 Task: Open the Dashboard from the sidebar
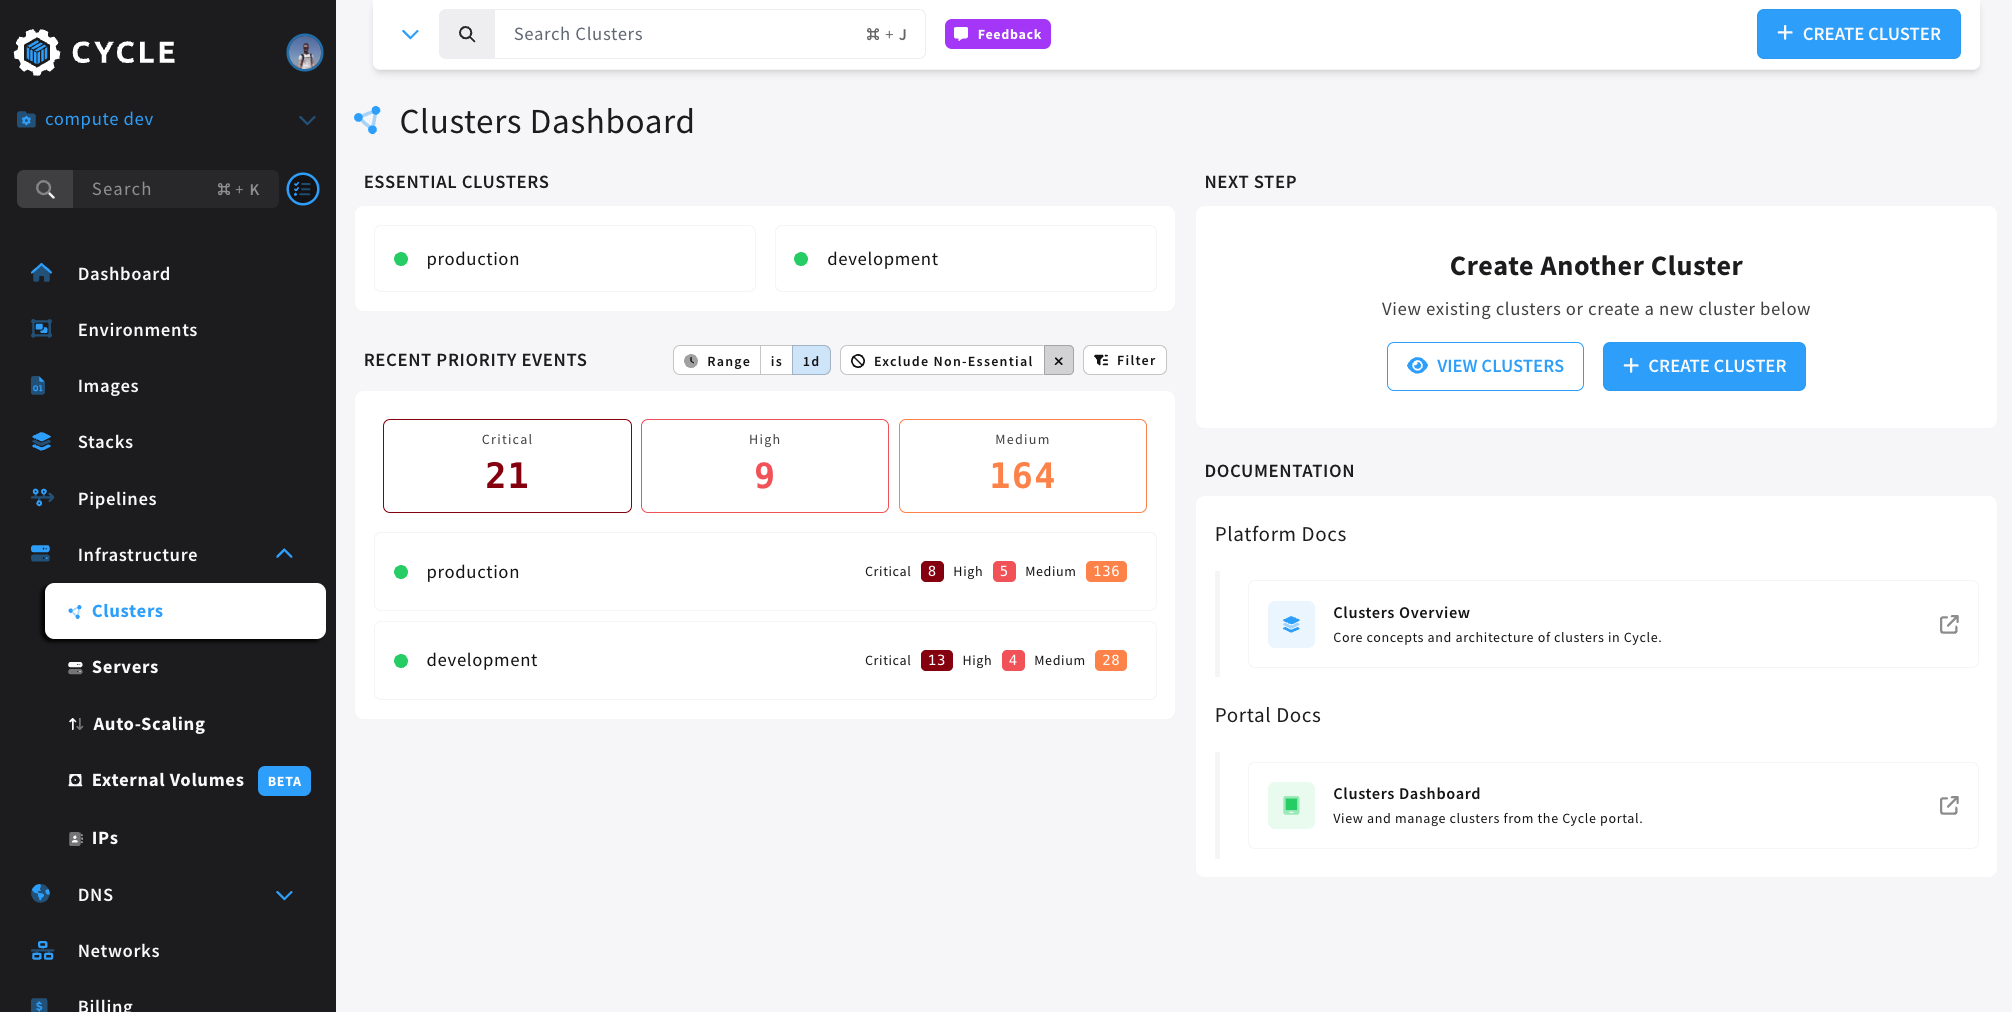[124, 273]
